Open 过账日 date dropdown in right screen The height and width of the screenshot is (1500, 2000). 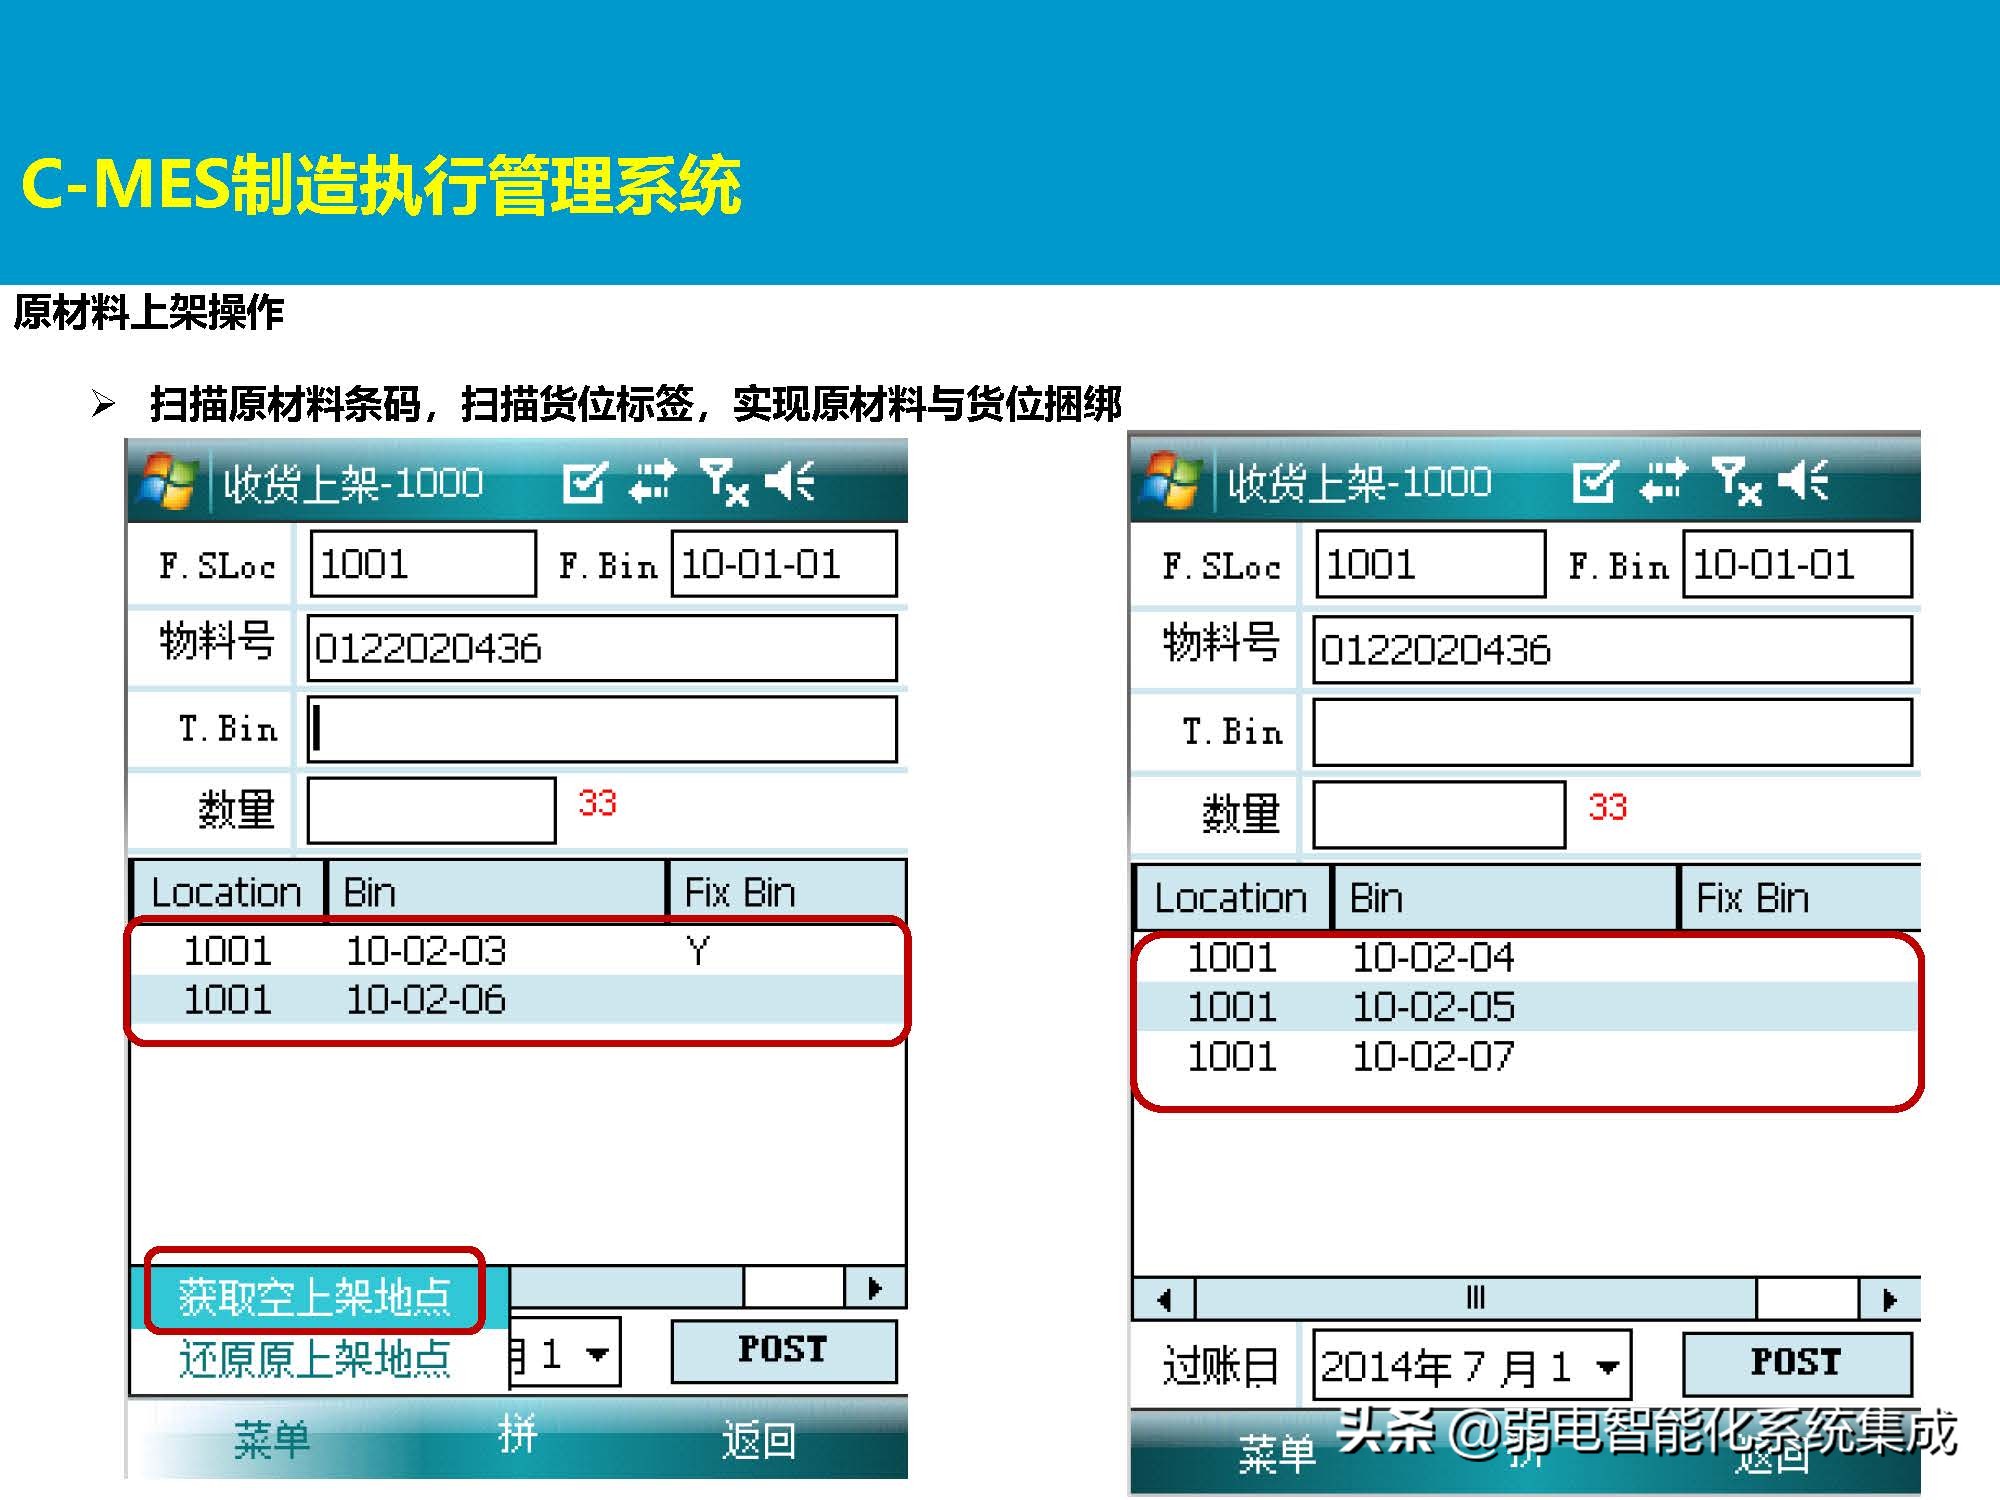pos(1607,1366)
